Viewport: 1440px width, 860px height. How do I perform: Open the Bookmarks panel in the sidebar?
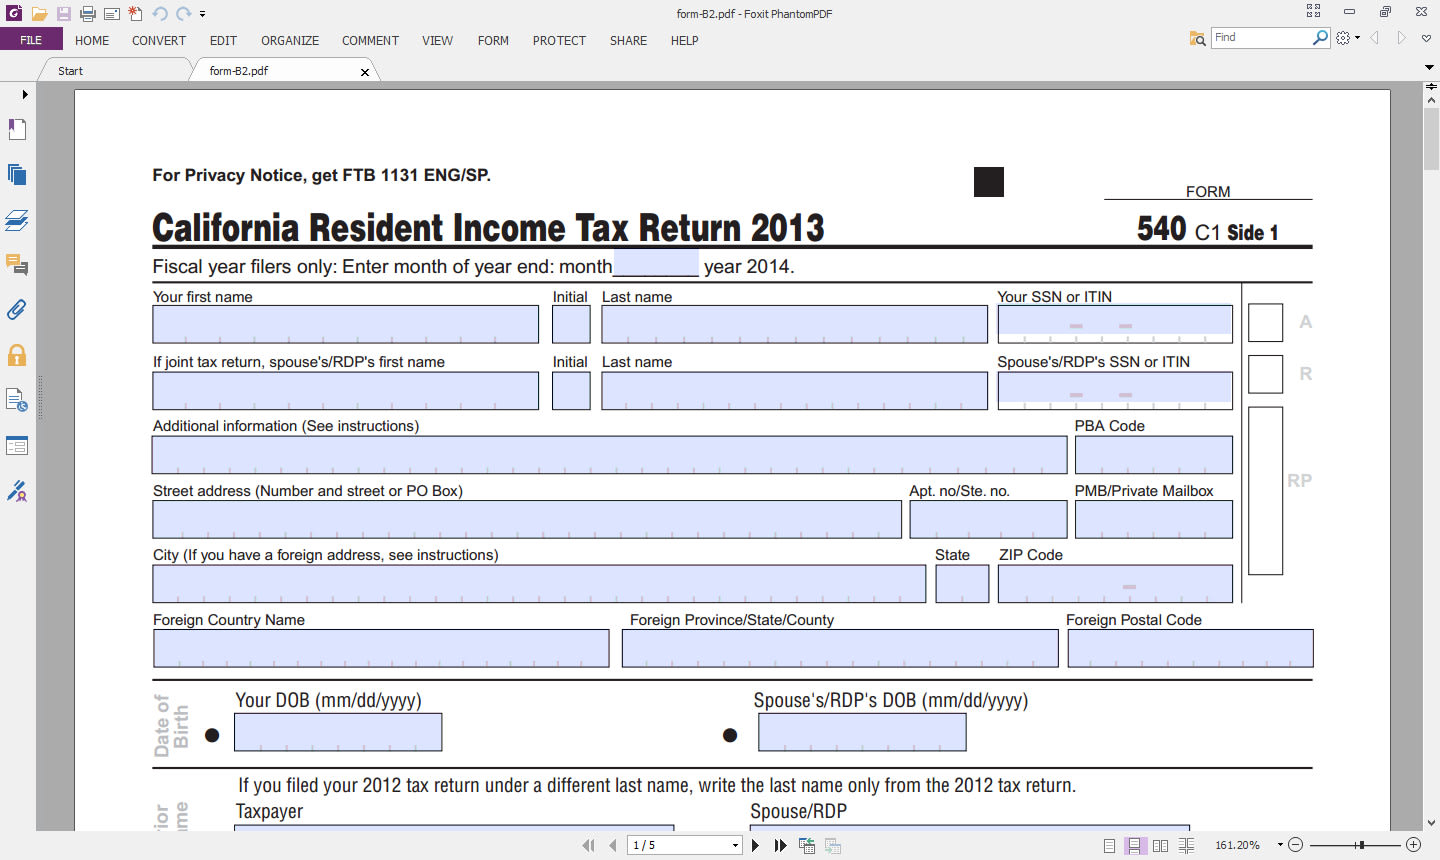[17, 129]
